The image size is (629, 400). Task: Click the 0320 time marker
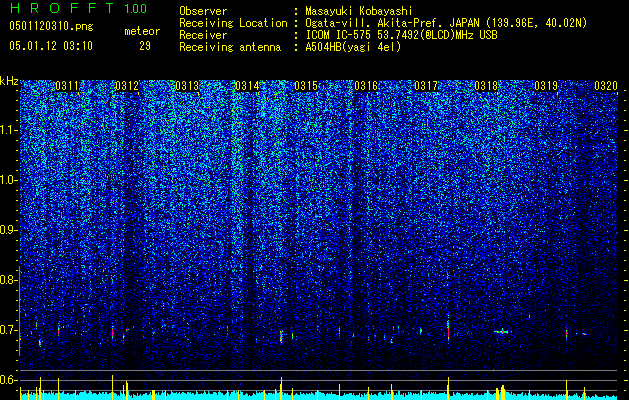pyautogui.click(x=606, y=86)
